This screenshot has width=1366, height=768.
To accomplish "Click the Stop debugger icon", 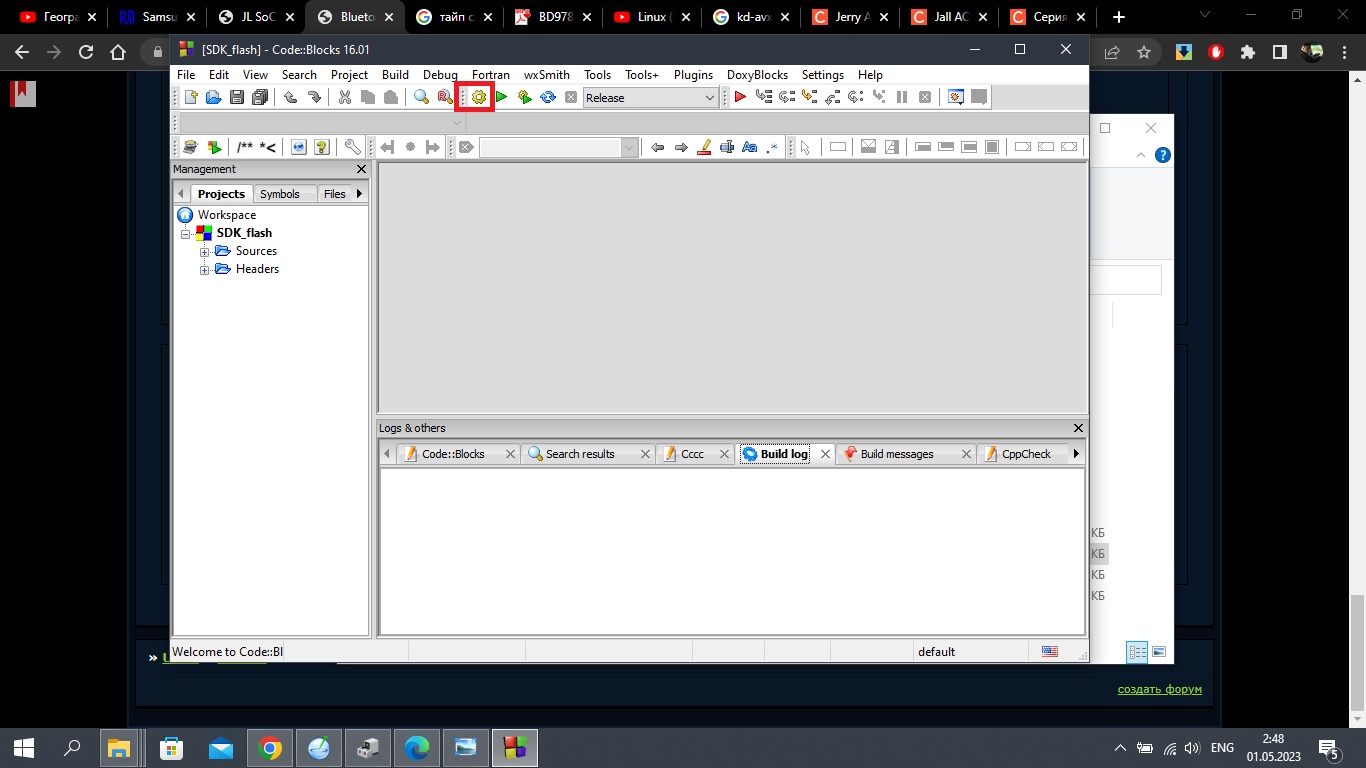I will pos(925,97).
